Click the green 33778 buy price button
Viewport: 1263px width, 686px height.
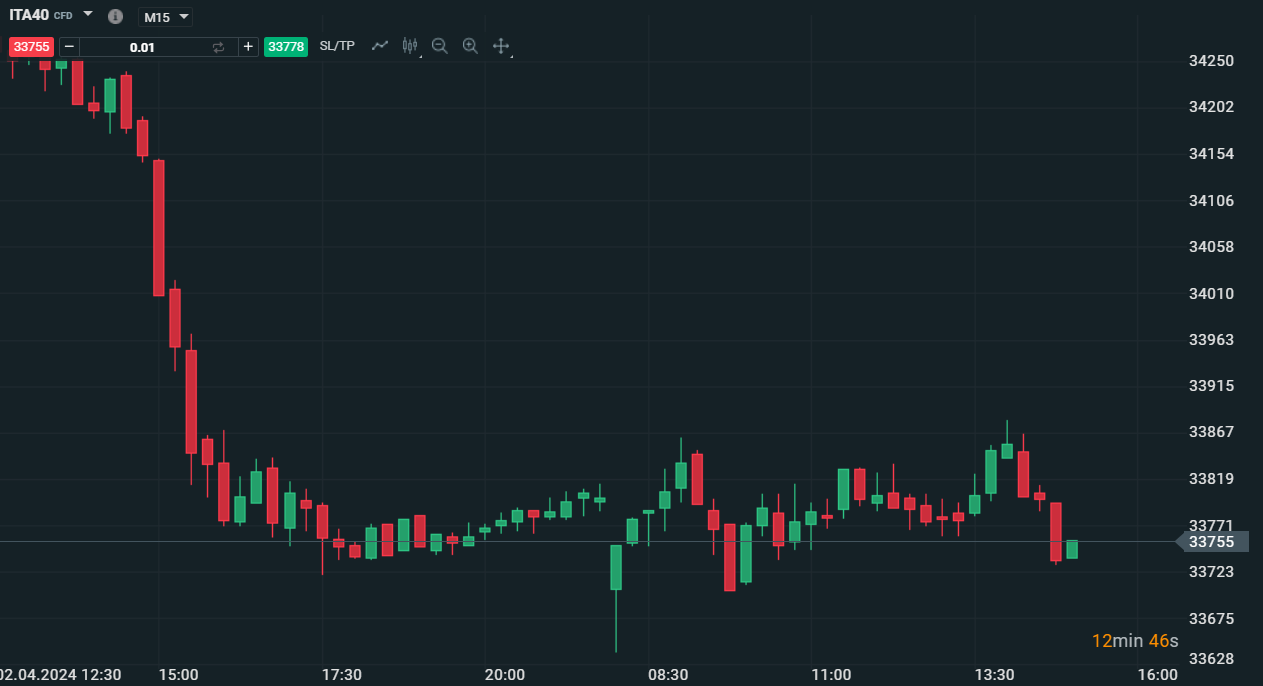(x=286, y=46)
